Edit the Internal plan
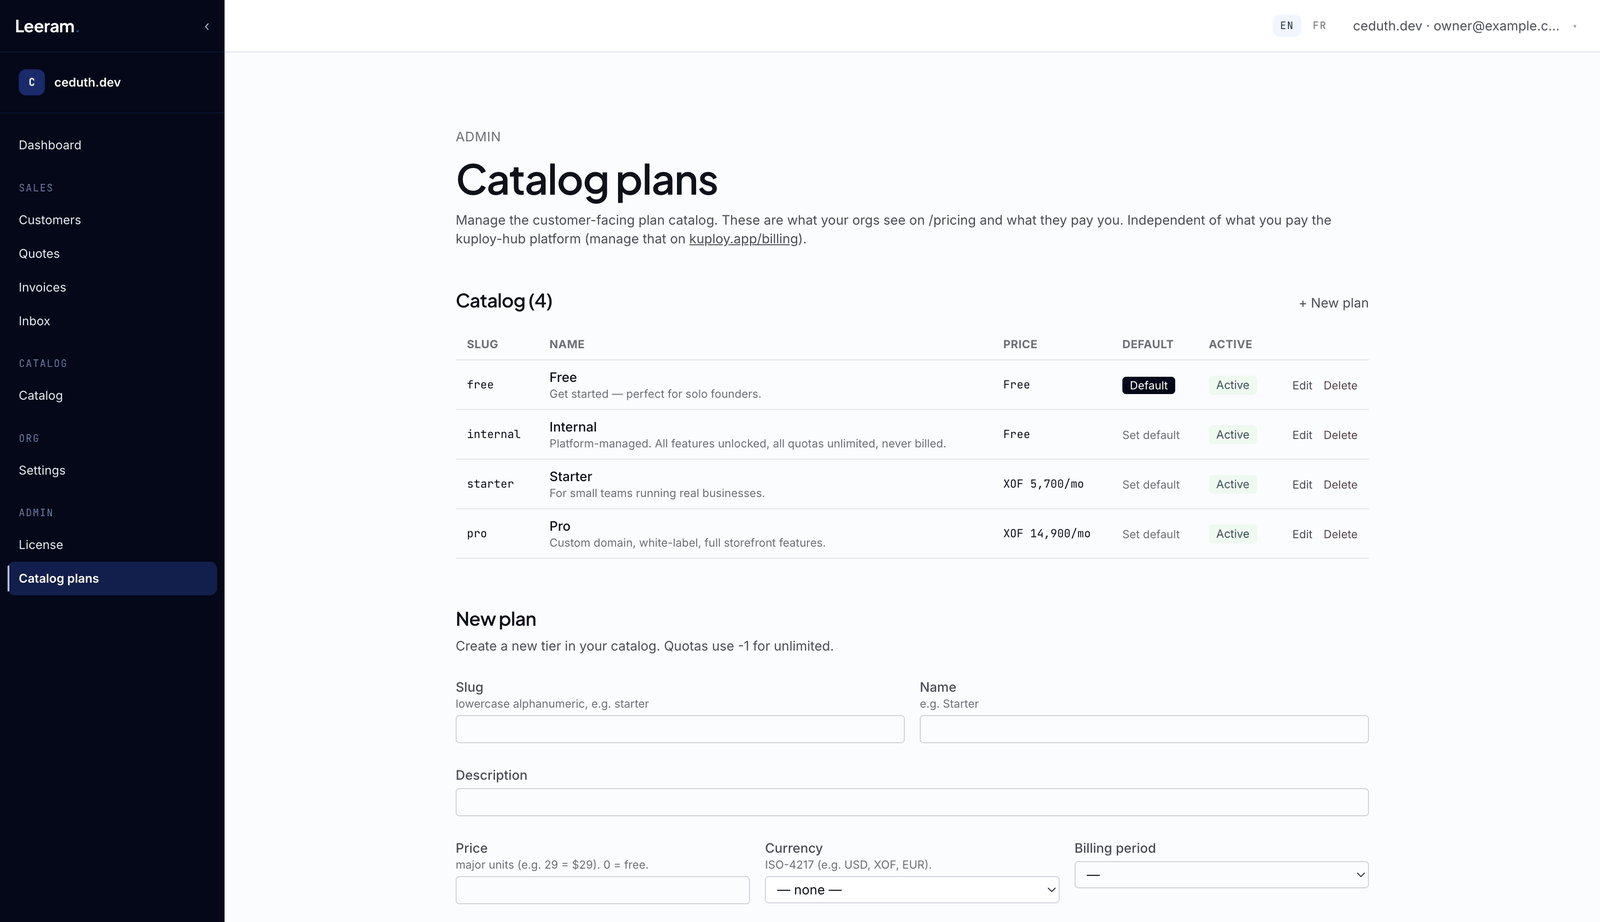1600x922 pixels. (x=1302, y=435)
